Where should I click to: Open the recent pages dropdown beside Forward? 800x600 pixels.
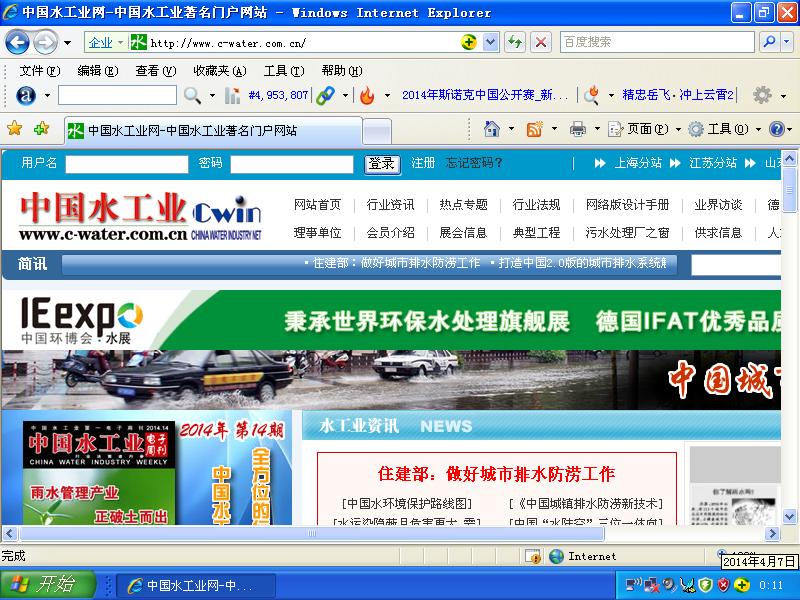click(x=67, y=43)
